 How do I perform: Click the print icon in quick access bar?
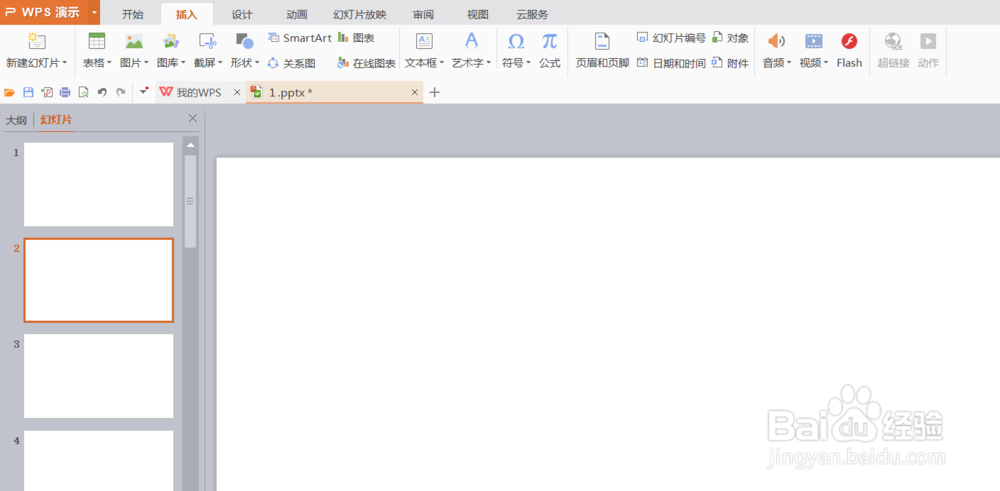pos(65,92)
